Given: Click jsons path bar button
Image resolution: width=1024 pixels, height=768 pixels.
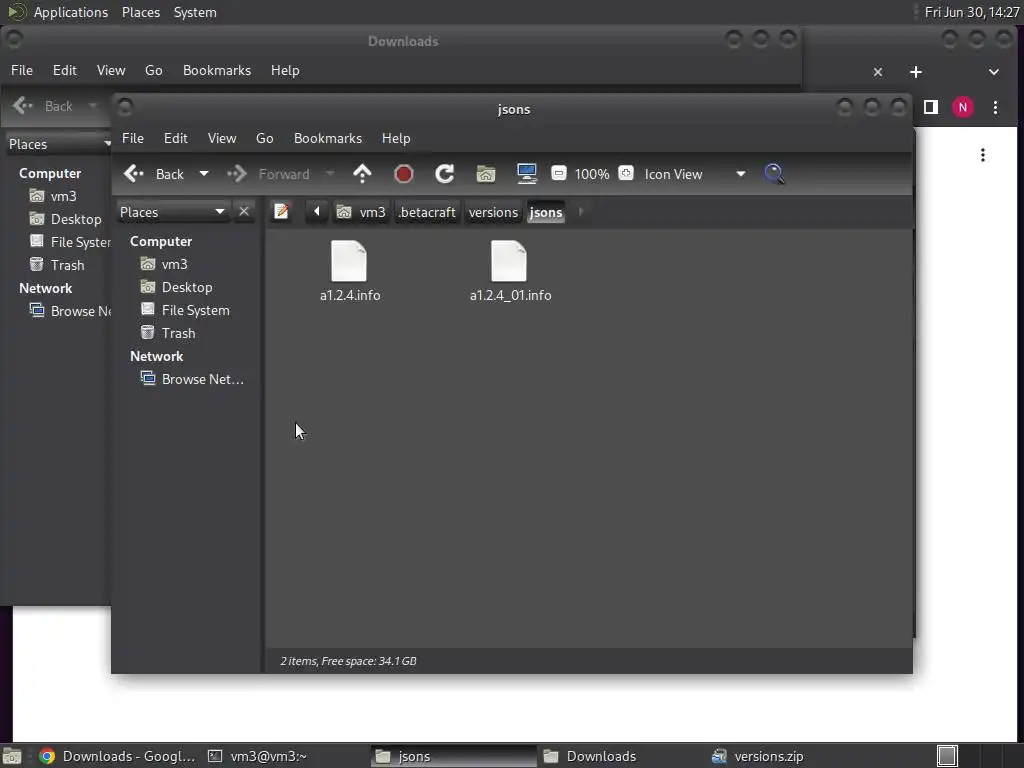Looking at the screenshot, I should pyautogui.click(x=546, y=212).
